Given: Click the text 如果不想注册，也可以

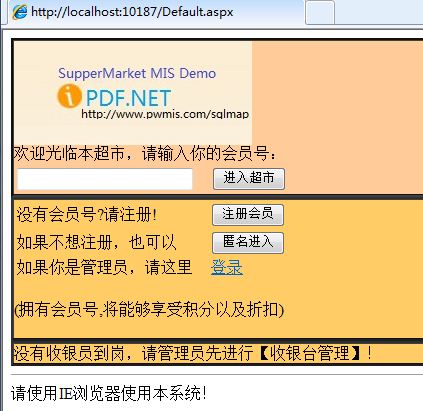Looking at the screenshot, I should (96, 242).
